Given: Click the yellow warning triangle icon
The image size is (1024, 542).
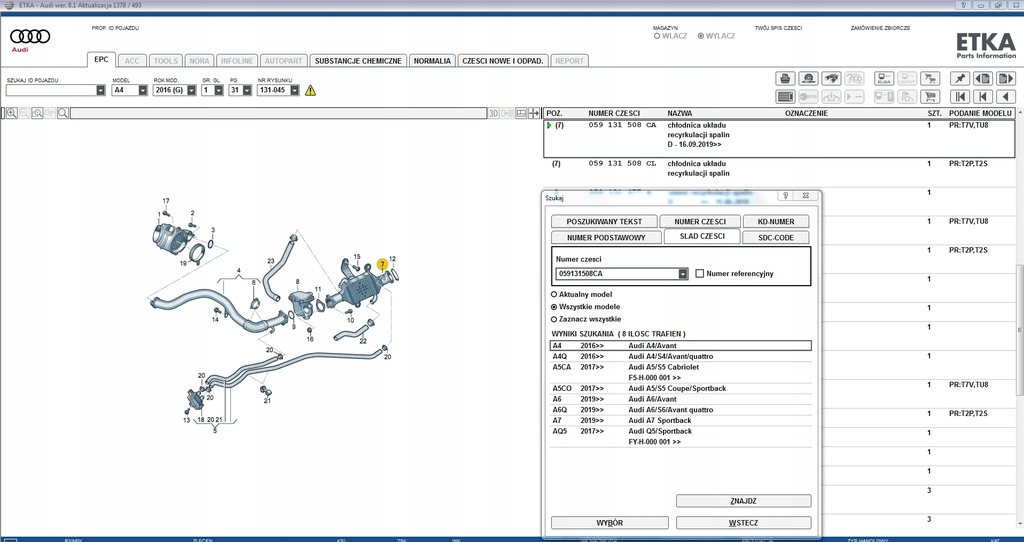Looking at the screenshot, I should [310, 90].
